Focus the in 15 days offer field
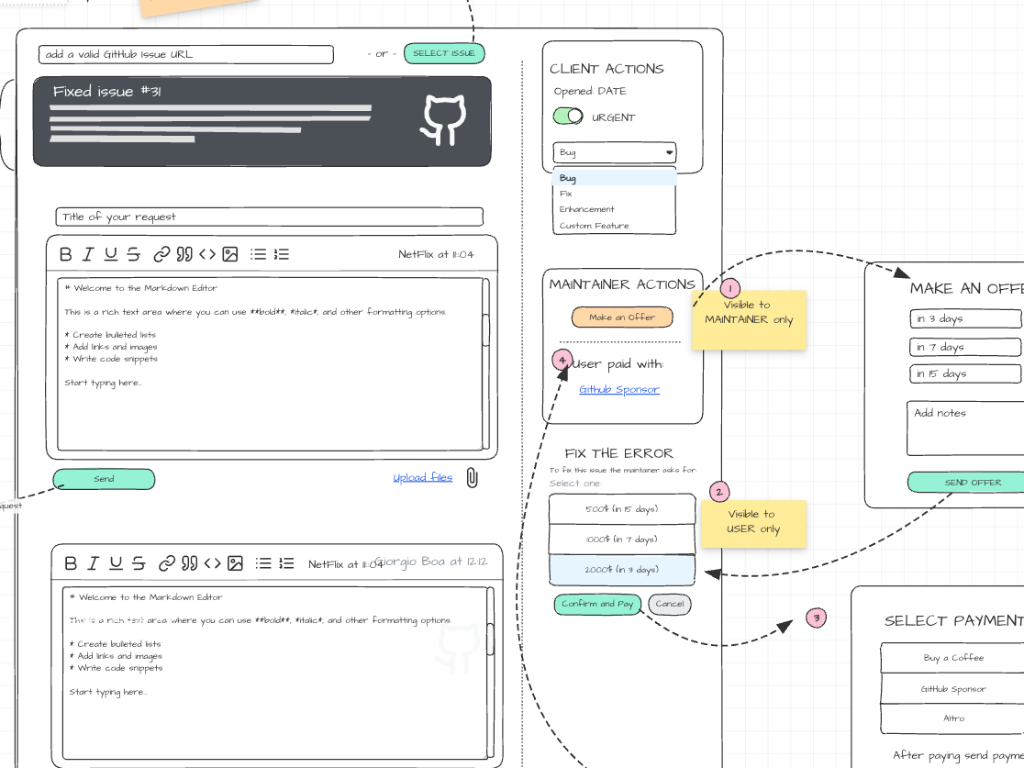This screenshot has width=1024, height=768. (x=966, y=374)
